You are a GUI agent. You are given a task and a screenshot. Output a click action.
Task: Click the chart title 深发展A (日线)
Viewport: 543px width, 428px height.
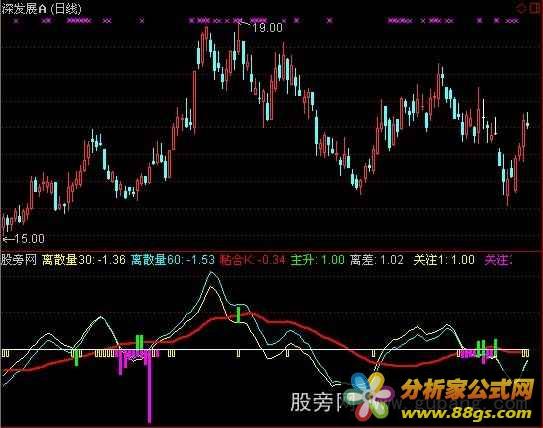click(x=41, y=9)
